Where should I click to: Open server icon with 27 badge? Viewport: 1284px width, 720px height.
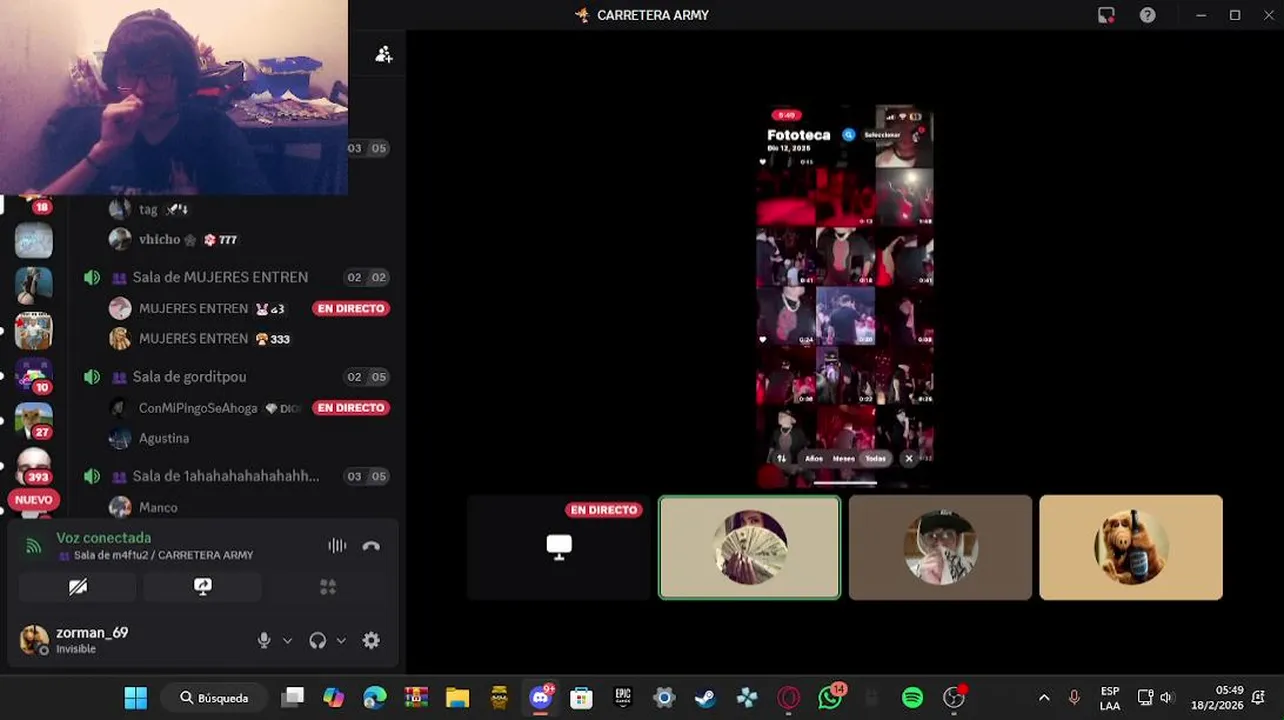[34, 420]
